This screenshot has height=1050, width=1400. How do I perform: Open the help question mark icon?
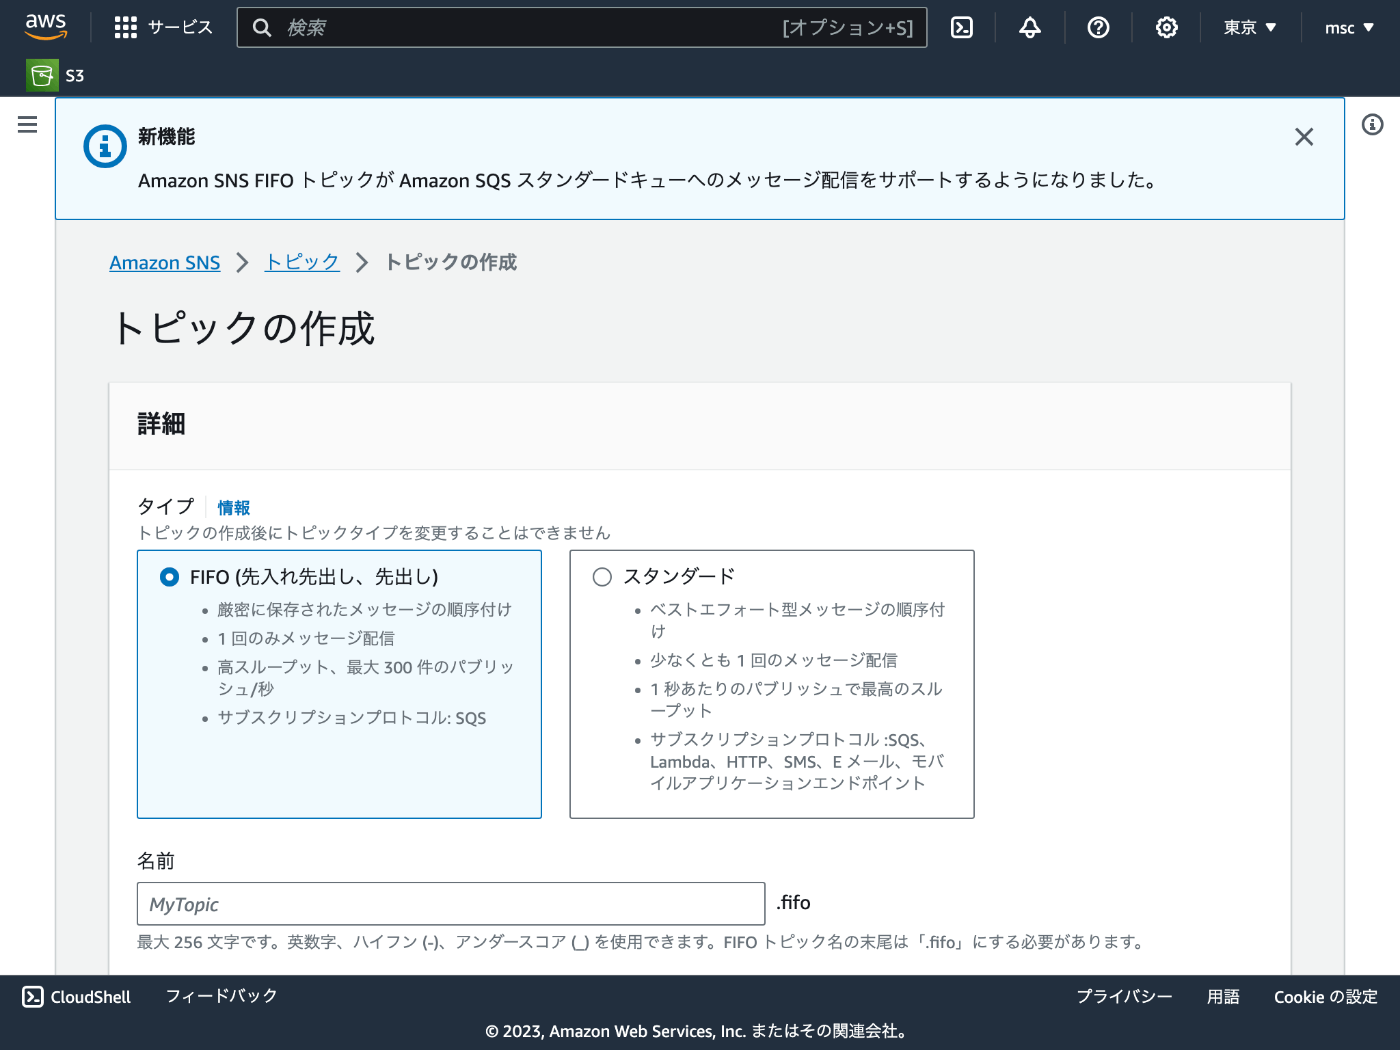(1098, 28)
